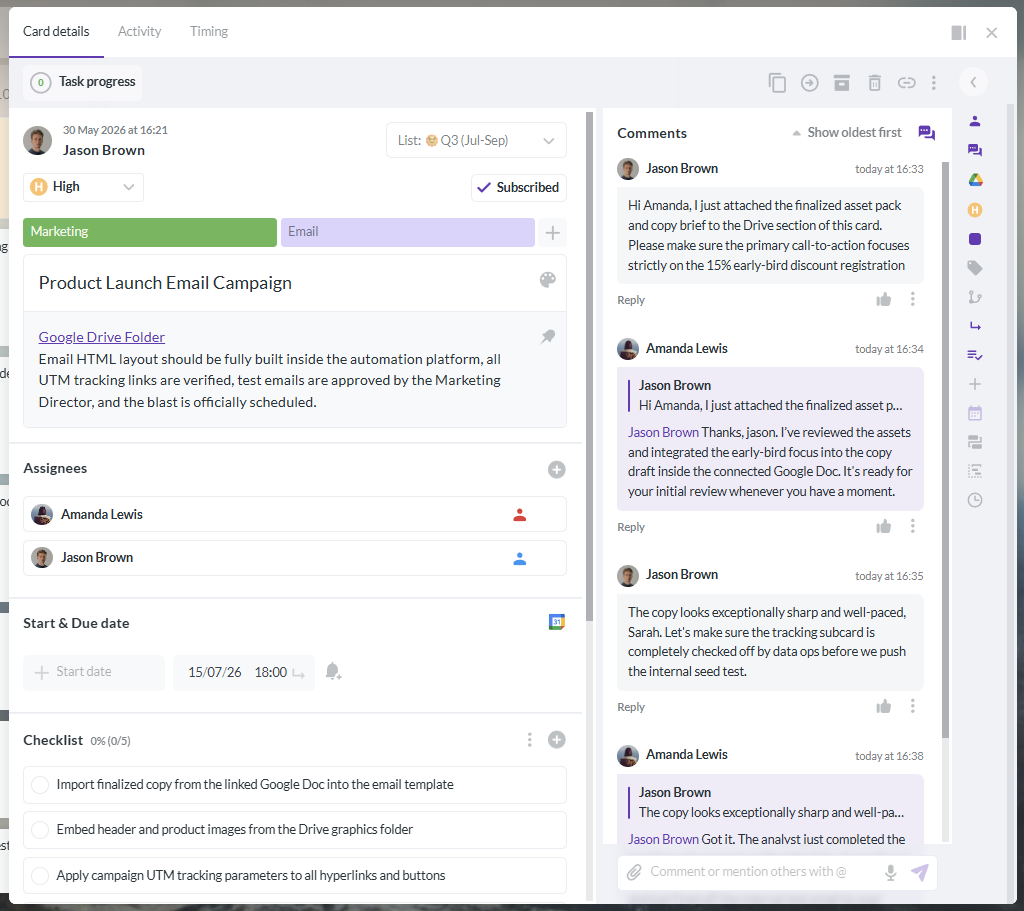This screenshot has height=911, width=1024.
Task: Check 'Apply campaign UTM tracking' checklist item
Action: (x=40, y=876)
